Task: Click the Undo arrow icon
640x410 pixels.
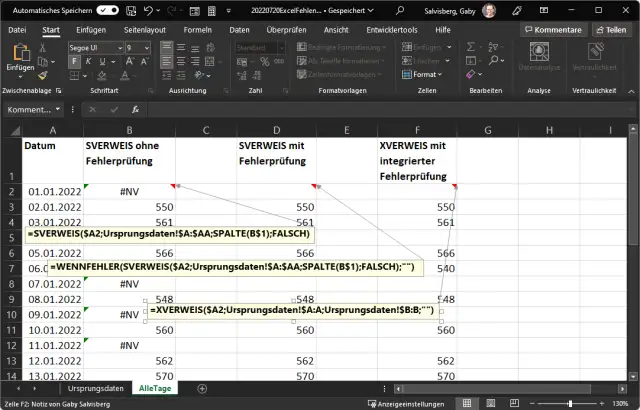Action: coord(149,9)
